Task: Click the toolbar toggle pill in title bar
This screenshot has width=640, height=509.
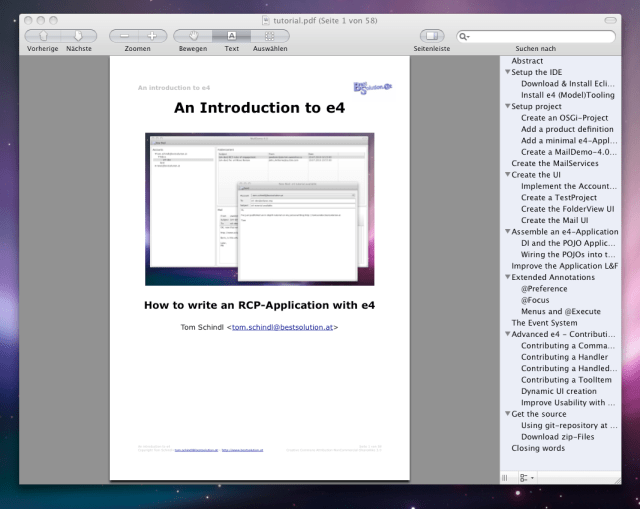Action: (611, 19)
